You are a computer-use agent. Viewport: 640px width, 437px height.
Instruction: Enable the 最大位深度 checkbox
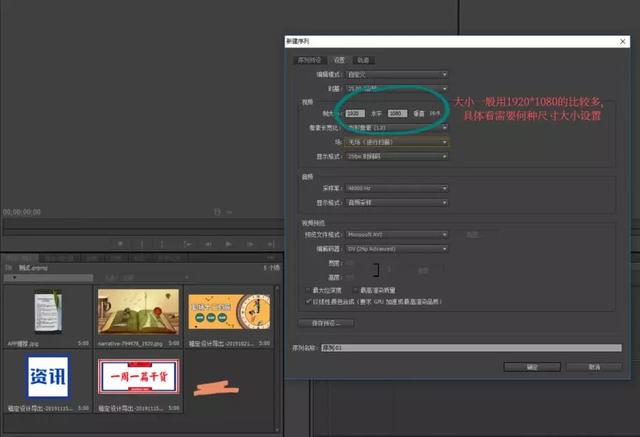pos(308,290)
